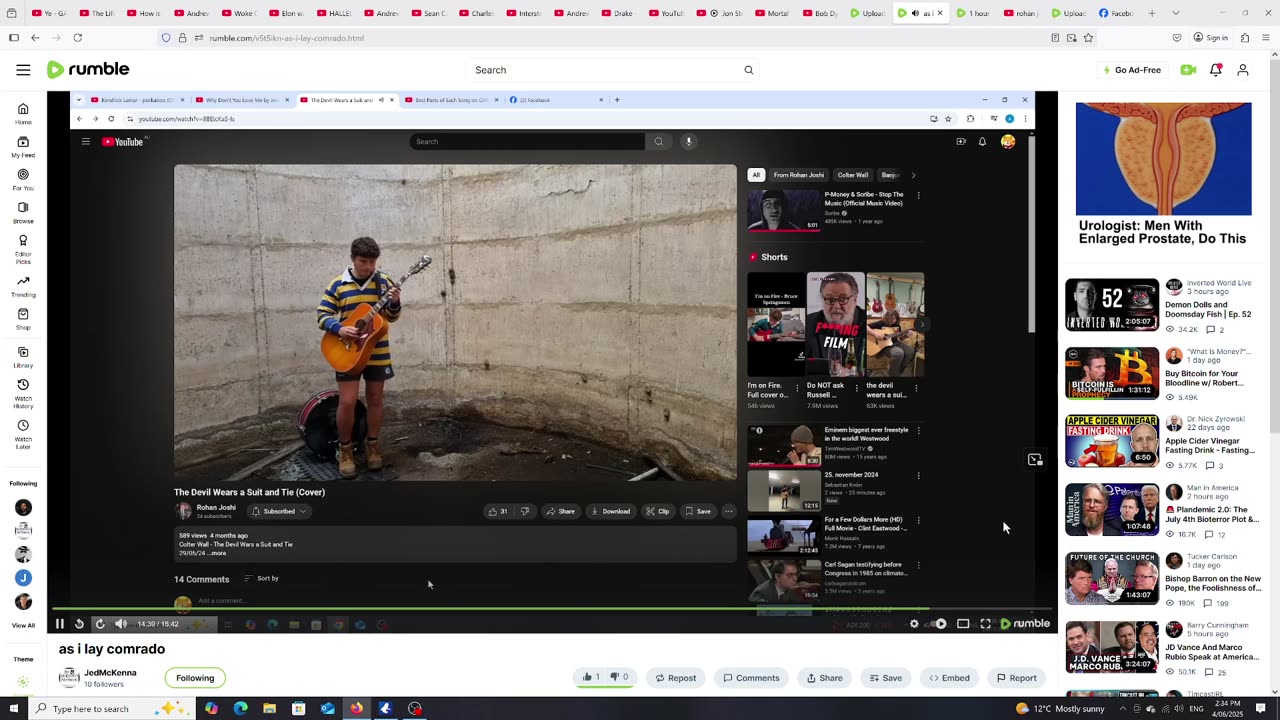Screen dimensions: 1280x720
Task: Dislike the video with thumbs down
Action: click(619, 677)
